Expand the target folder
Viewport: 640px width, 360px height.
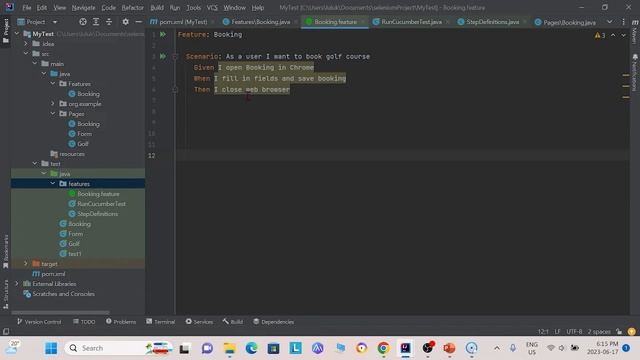[26, 264]
